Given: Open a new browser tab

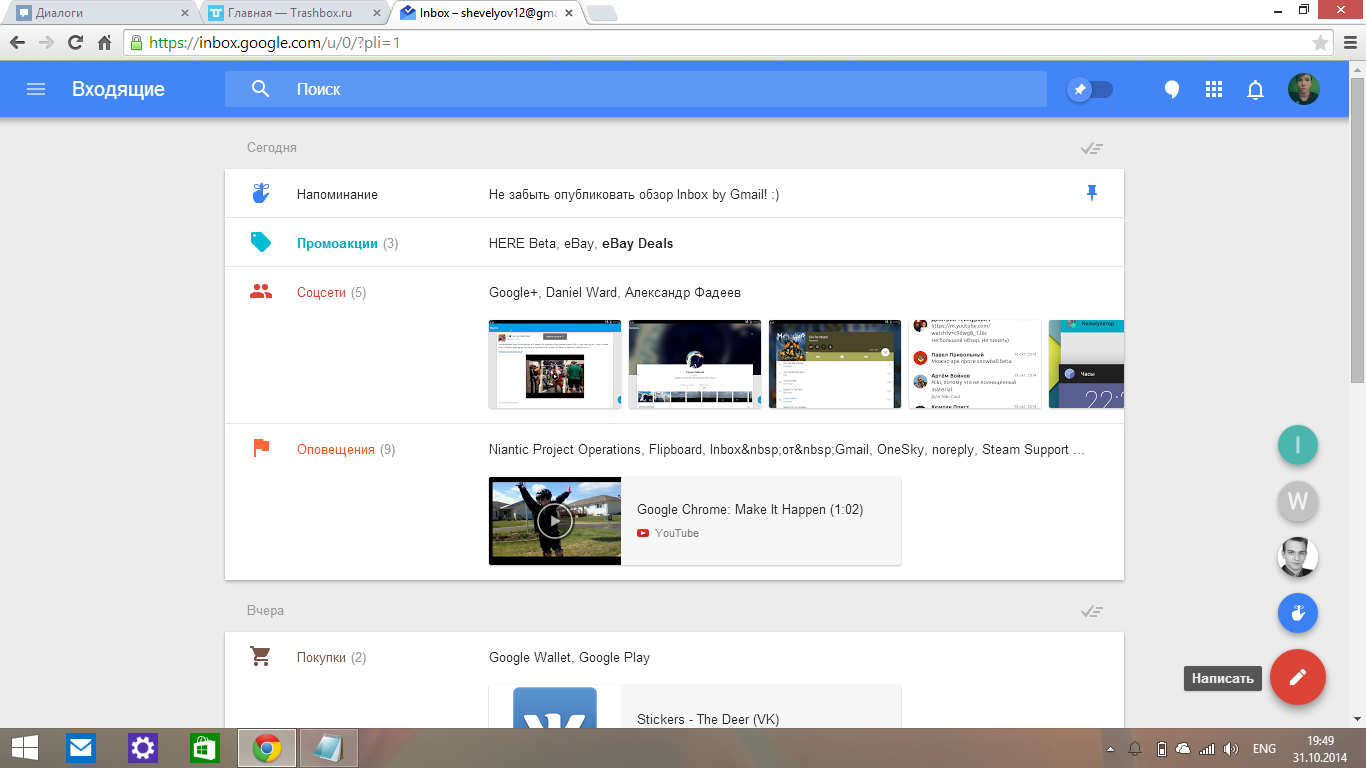Looking at the screenshot, I should (x=602, y=13).
